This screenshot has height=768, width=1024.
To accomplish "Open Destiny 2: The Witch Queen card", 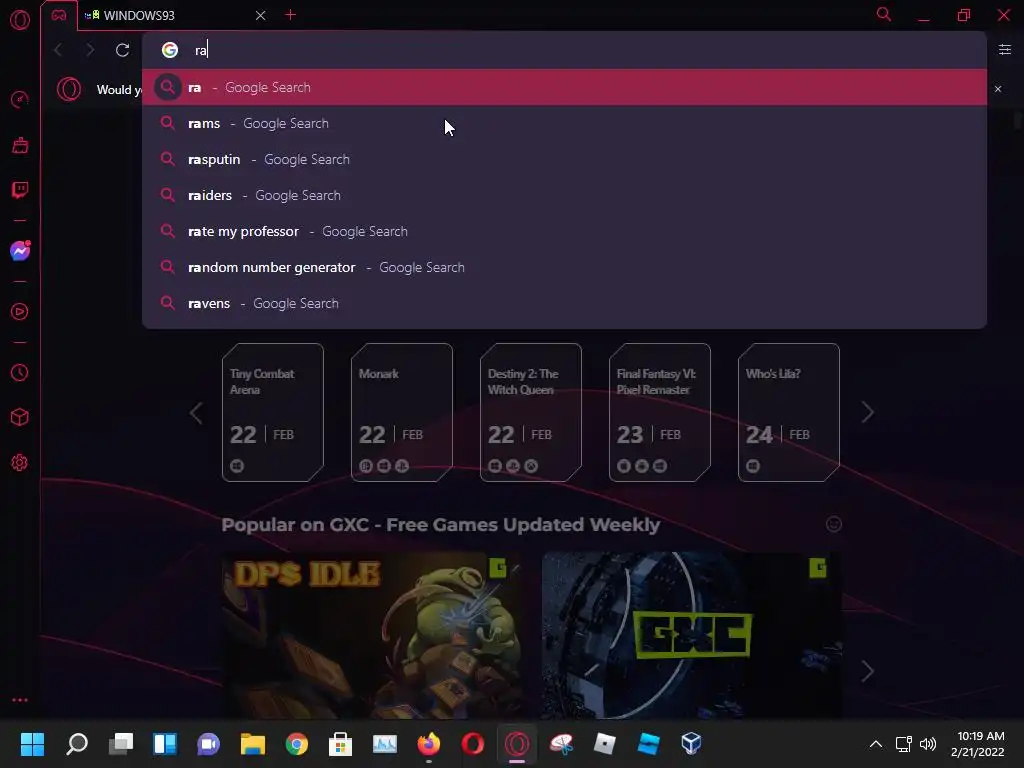I will tap(531, 412).
